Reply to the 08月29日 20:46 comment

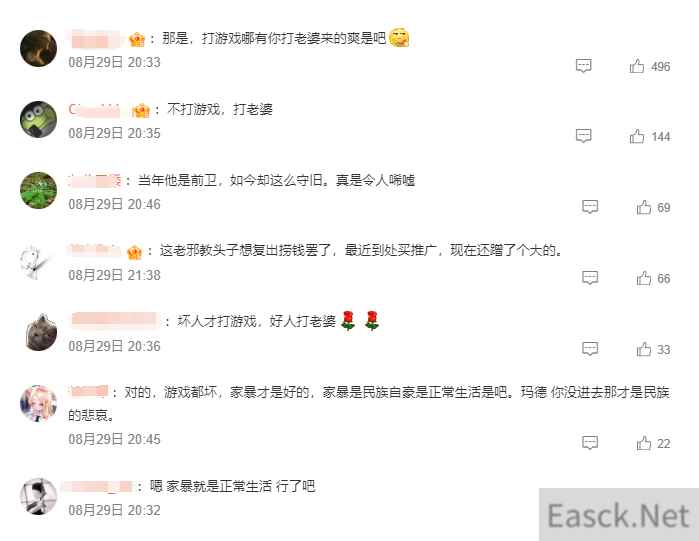pyautogui.click(x=590, y=206)
